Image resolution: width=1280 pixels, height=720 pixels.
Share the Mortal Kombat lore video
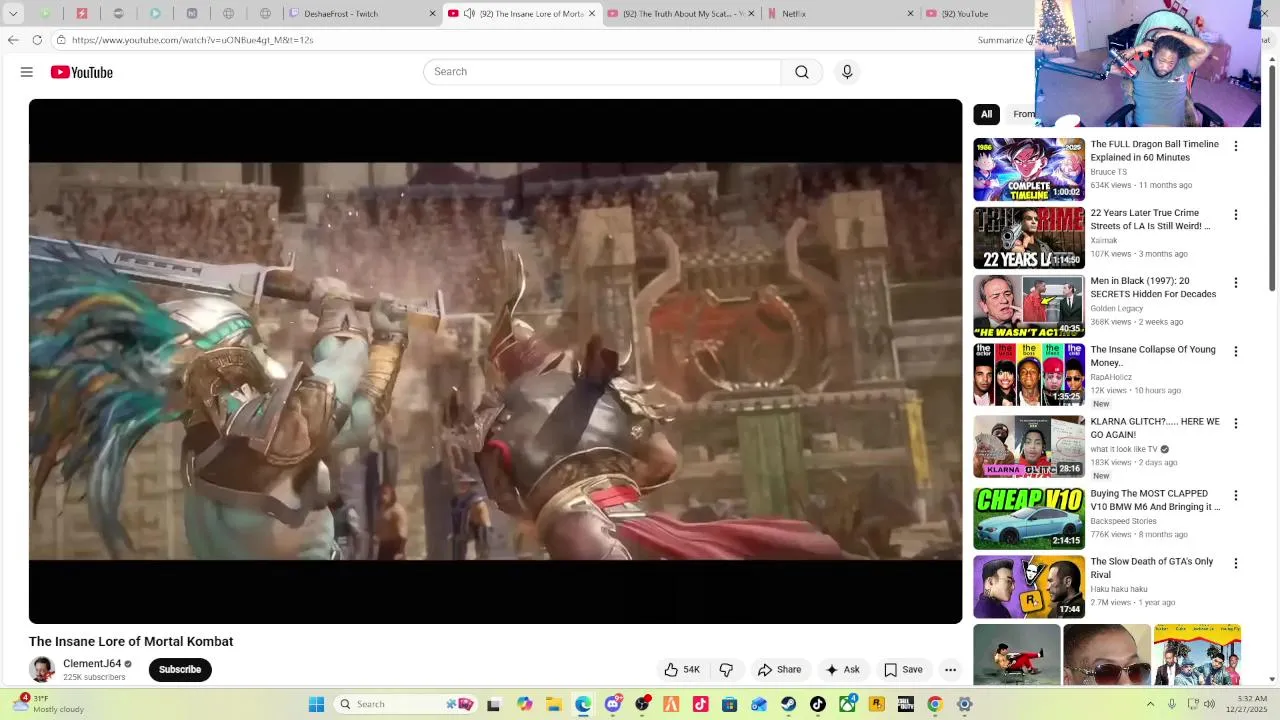click(779, 670)
